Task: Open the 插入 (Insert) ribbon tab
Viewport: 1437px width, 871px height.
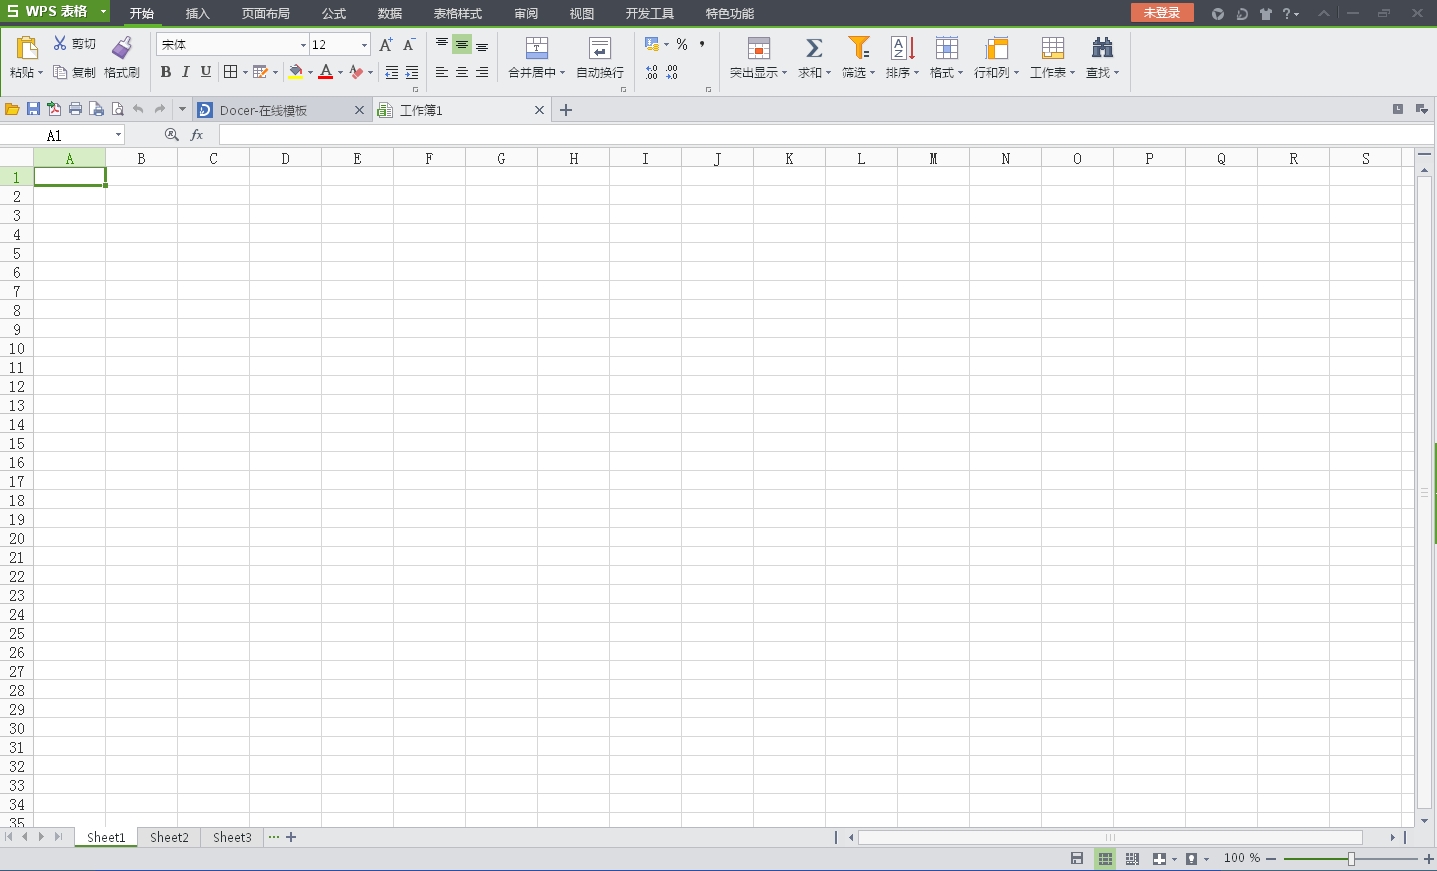Action: point(198,14)
